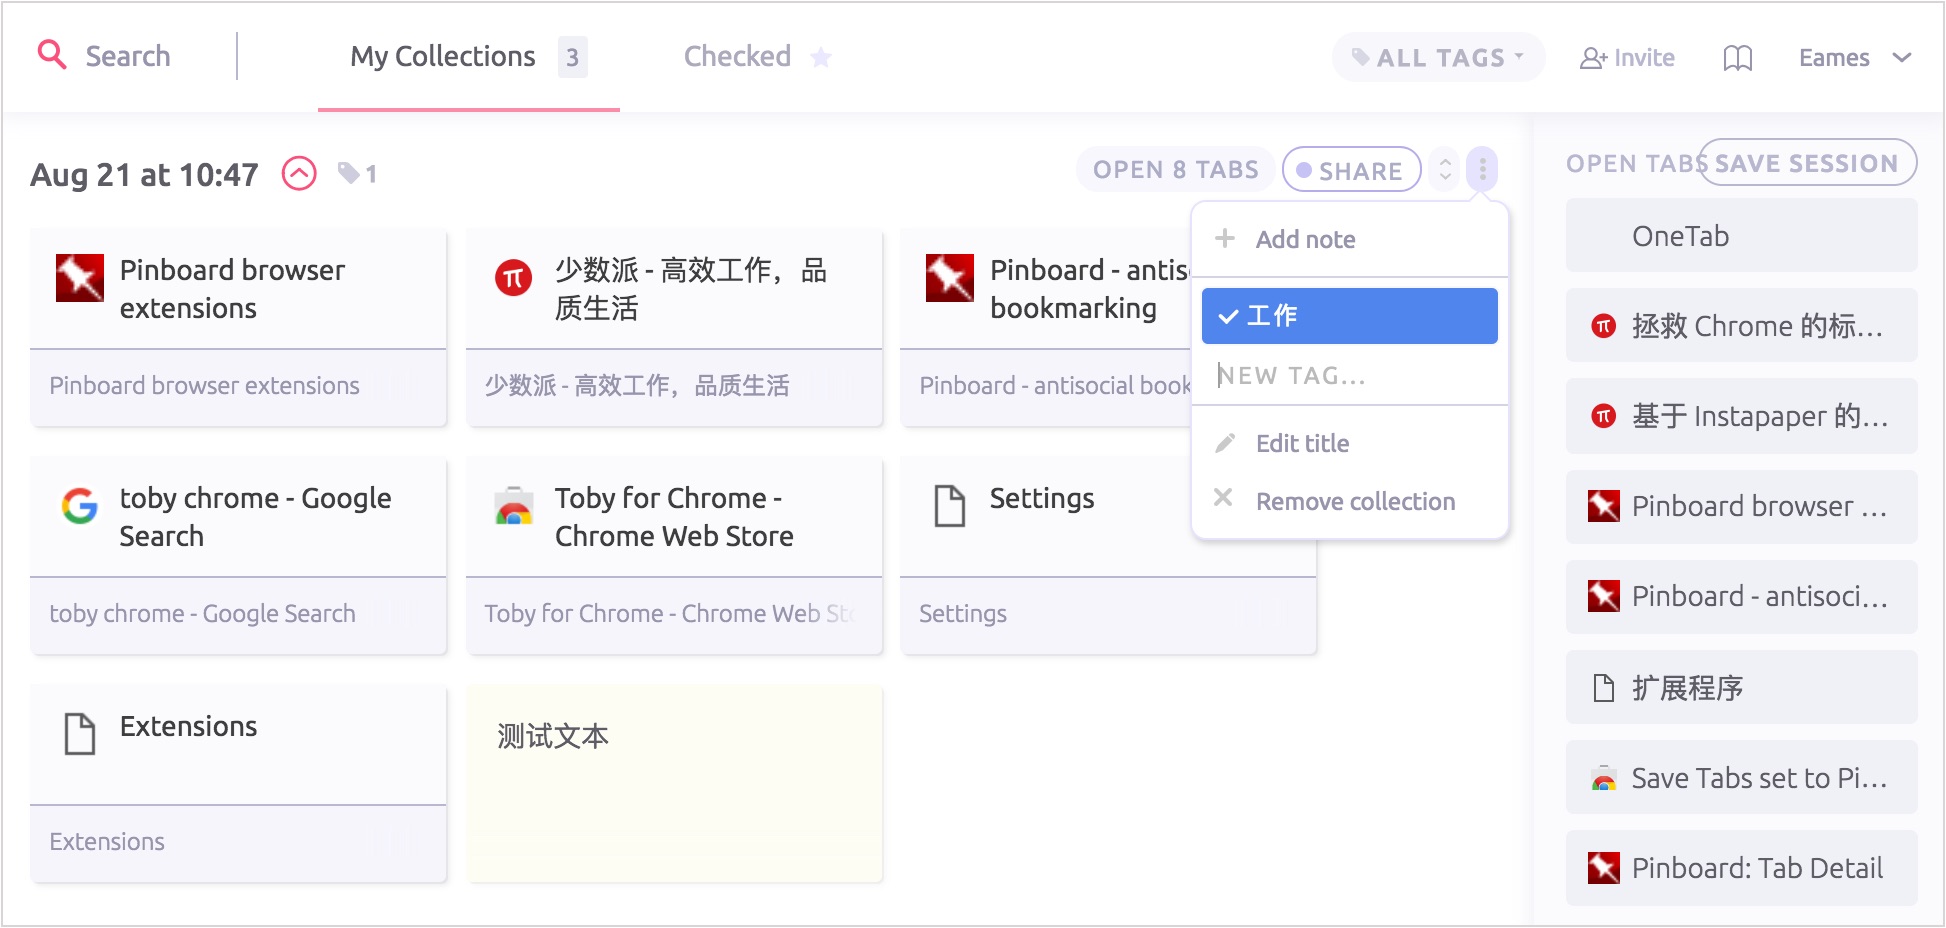This screenshot has width=1946, height=928.
Task: Click the Google icon on toby chrome card
Action: 80,506
